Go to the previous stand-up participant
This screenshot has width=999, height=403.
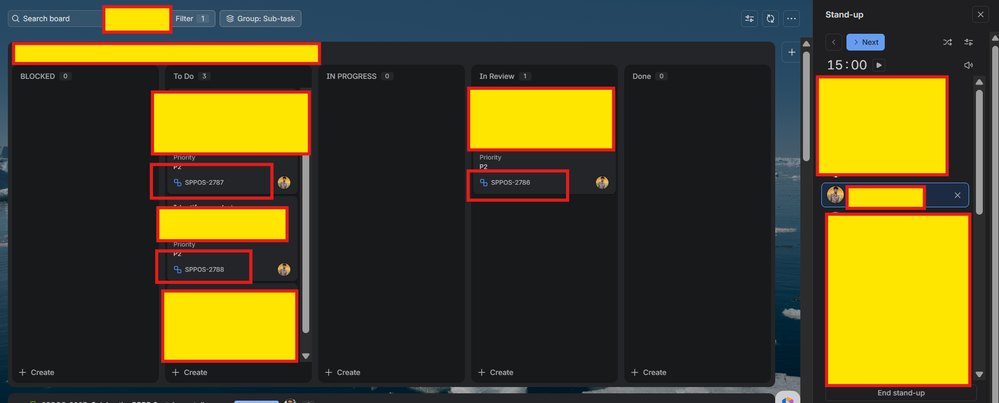point(834,42)
